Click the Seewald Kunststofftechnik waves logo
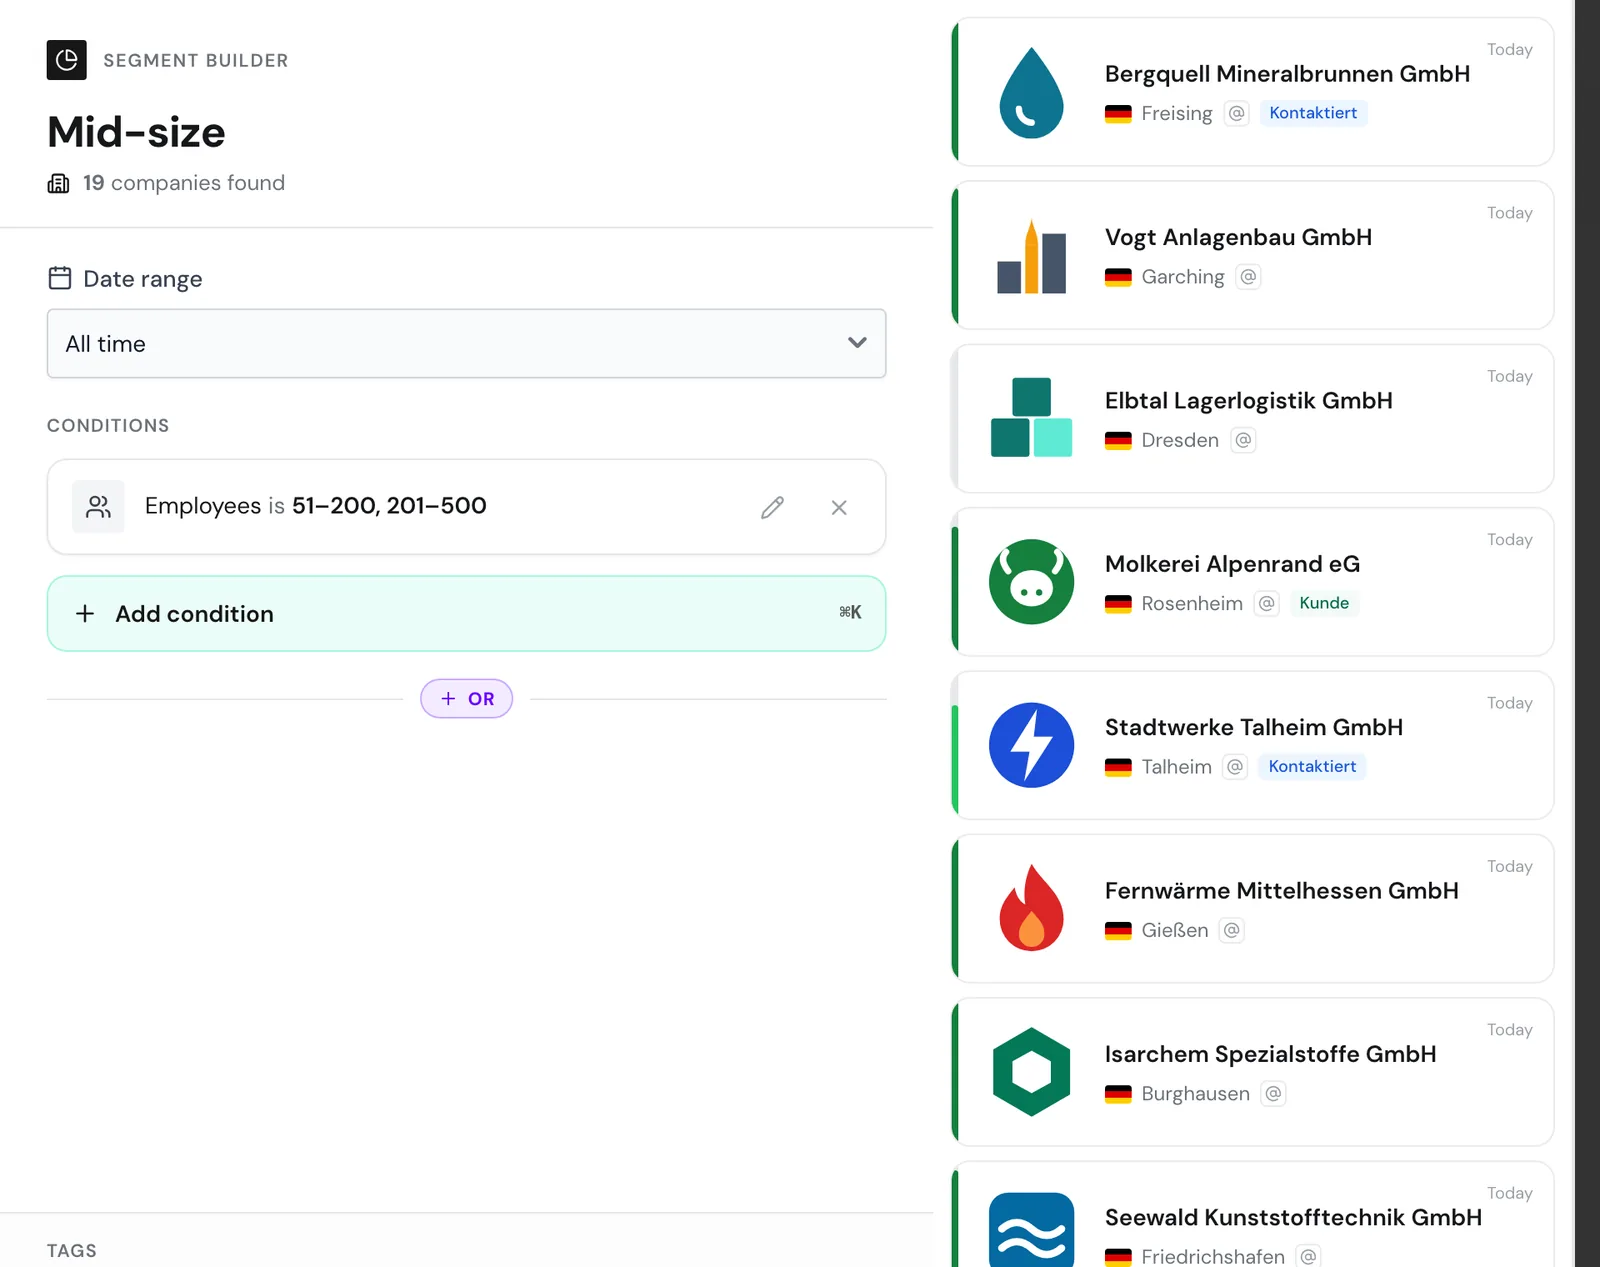 [x=1031, y=1230]
